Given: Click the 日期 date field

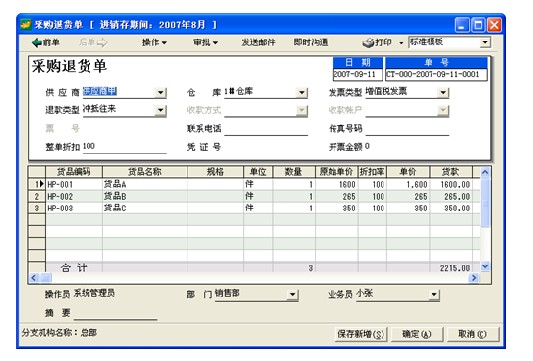Looking at the screenshot, I should 358,74.
